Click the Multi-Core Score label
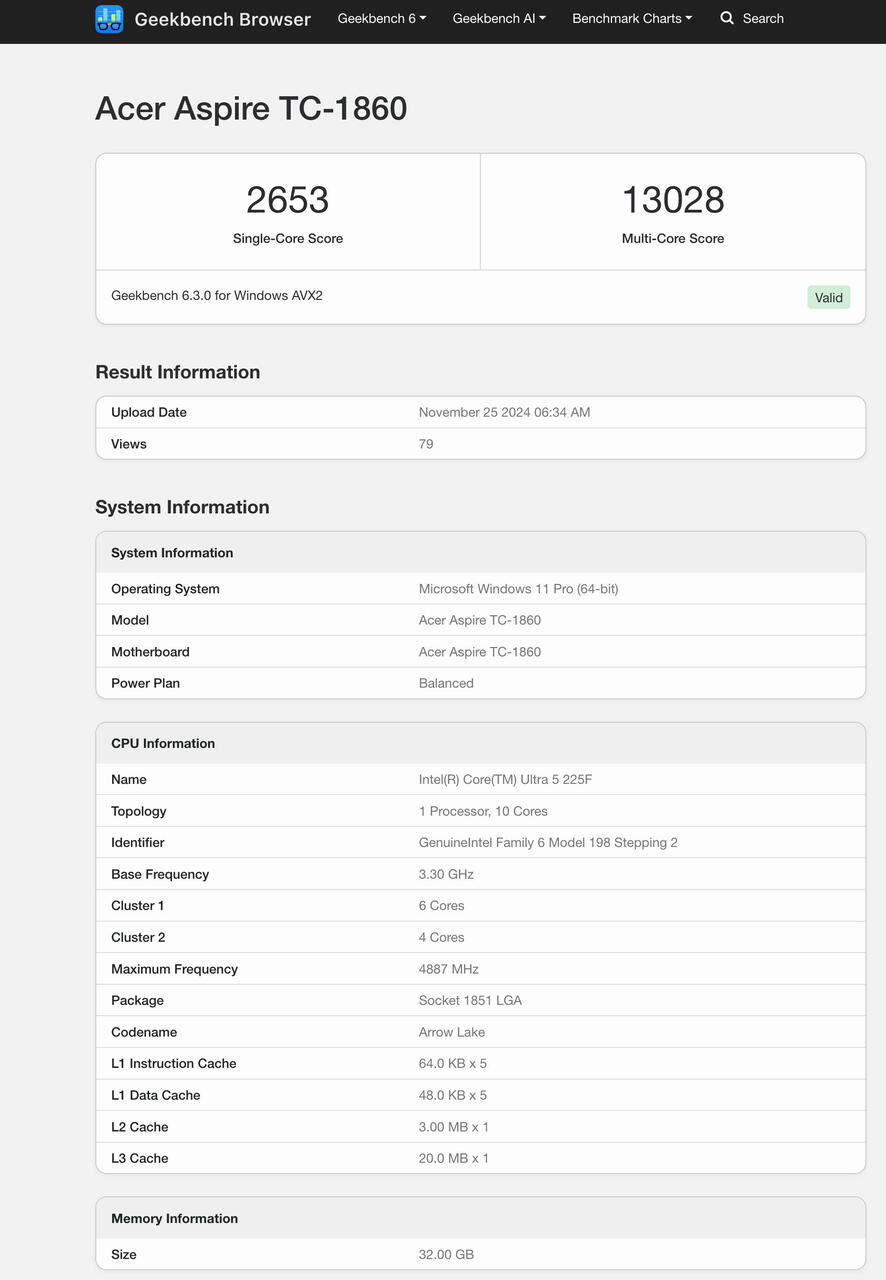This screenshot has height=1280, width=886. tap(673, 238)
